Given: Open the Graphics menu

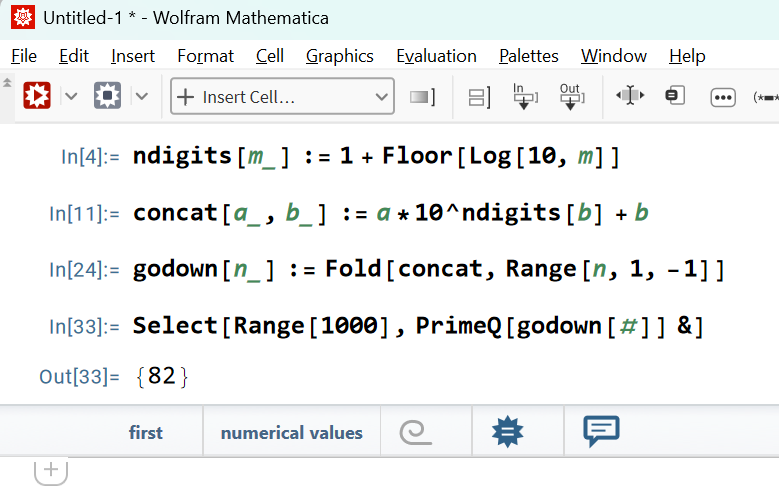Looking at the screenshot, I should coord(340,56).
